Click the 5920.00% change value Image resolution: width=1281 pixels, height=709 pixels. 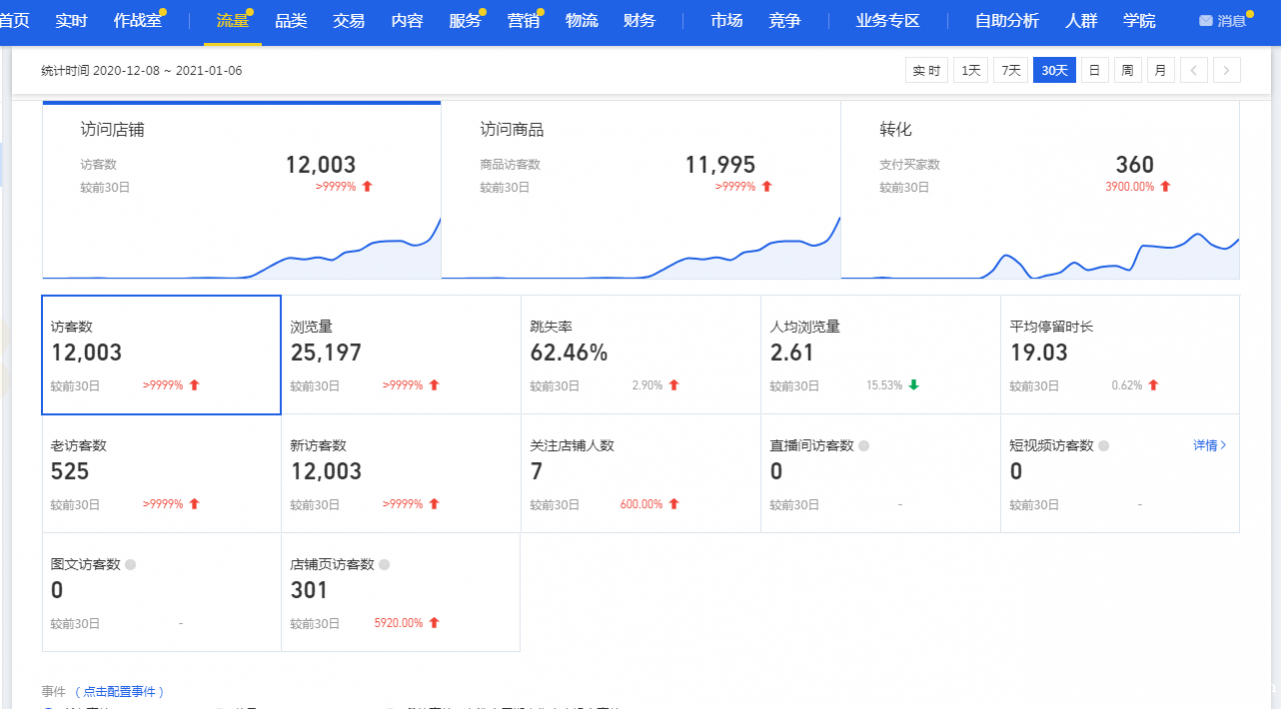(x=399, y=623)
